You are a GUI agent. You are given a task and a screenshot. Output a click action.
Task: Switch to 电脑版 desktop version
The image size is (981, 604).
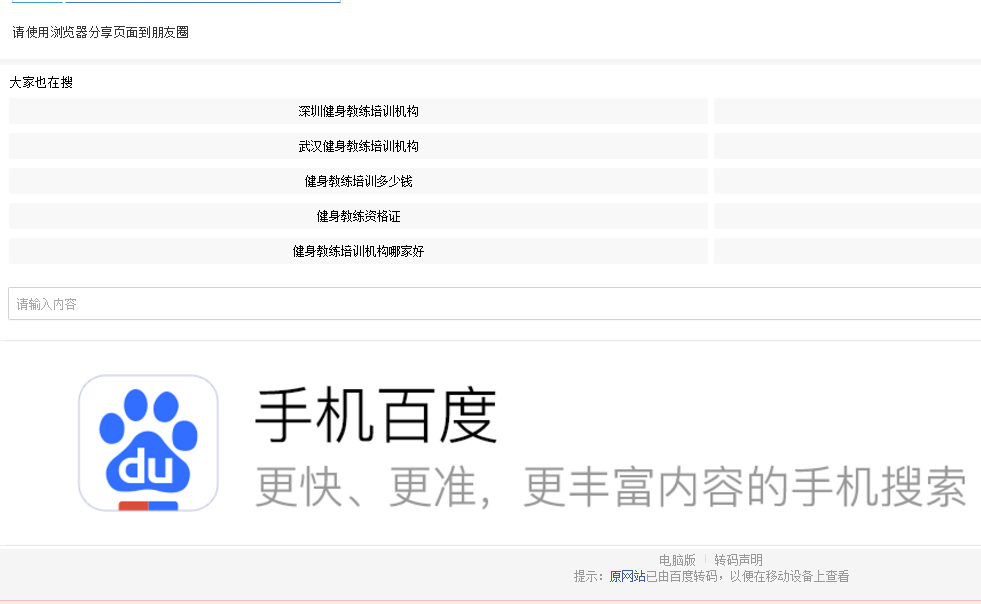point(677,560)
